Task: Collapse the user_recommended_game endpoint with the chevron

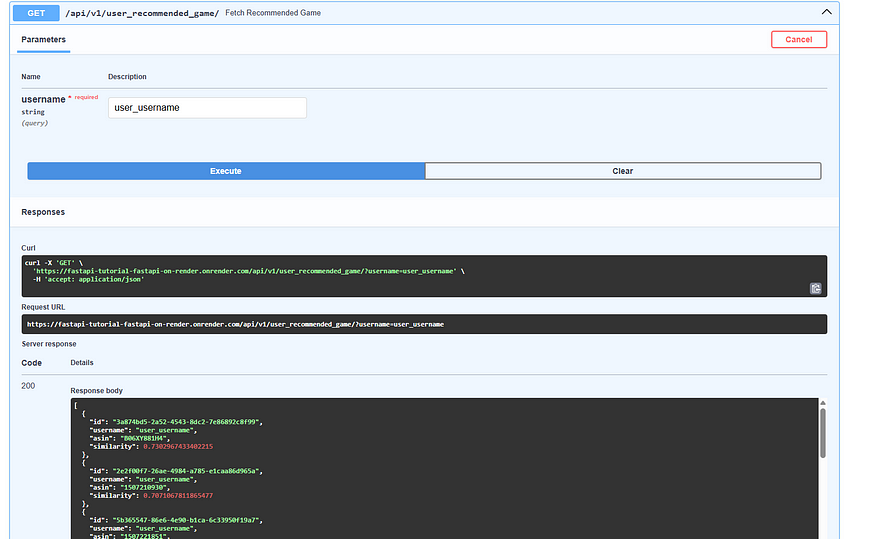Action: [826, 12]
